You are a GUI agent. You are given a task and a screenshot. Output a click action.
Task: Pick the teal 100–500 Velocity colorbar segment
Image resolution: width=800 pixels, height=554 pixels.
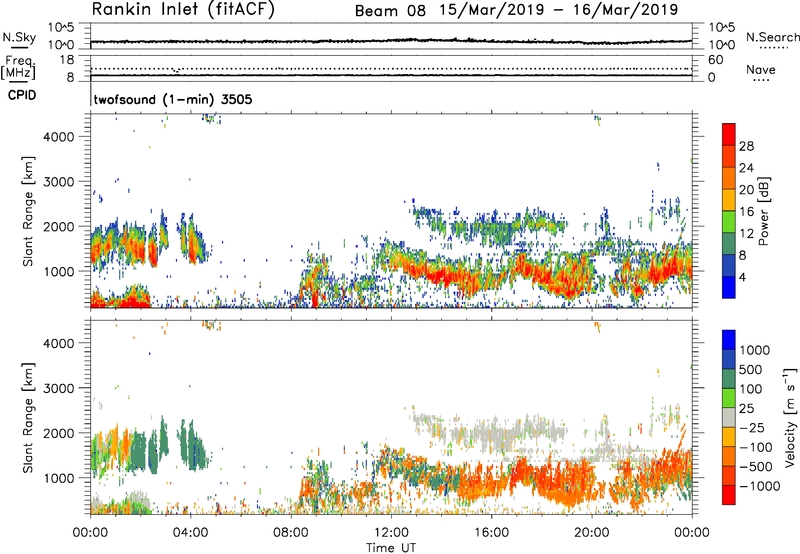(x=729, y=379)
